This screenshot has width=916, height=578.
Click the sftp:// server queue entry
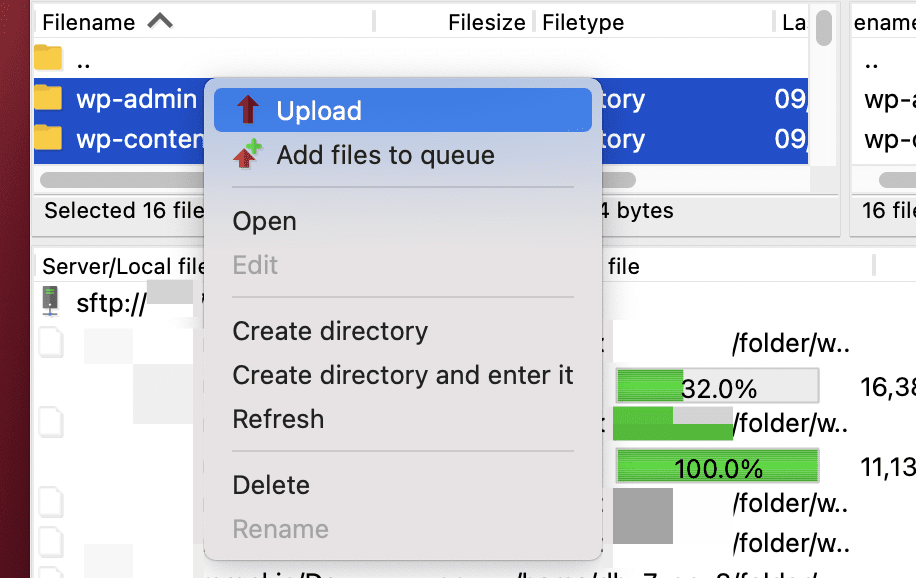pos(111,303)
